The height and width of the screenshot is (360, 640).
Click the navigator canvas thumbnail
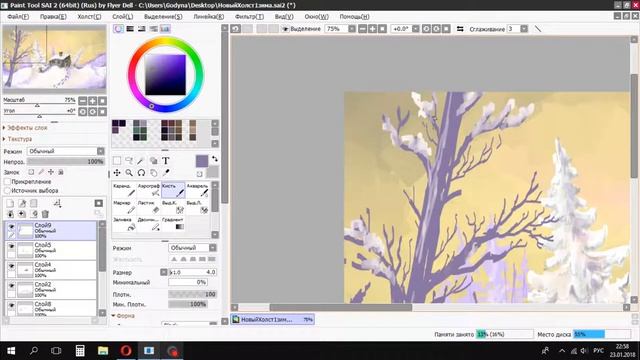pyautogui.click(x=54, y=58)
